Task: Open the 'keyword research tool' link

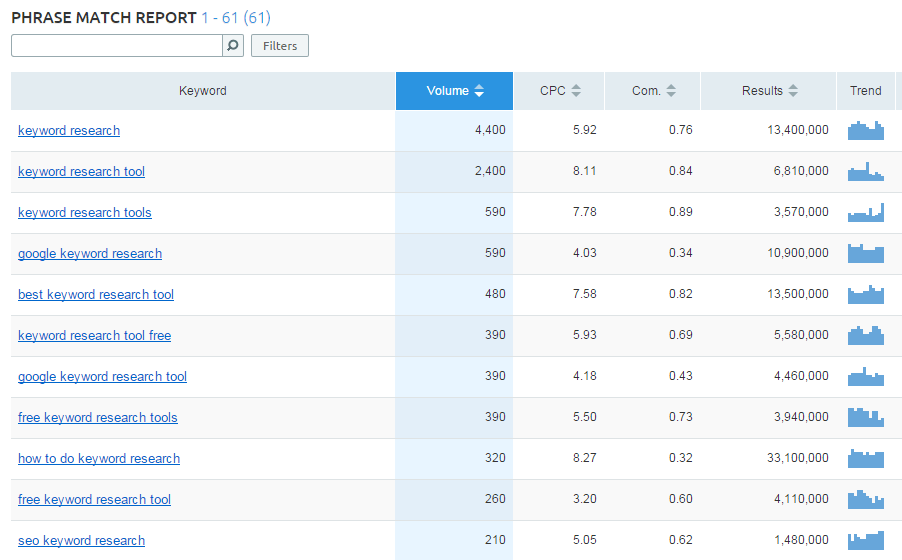Action: click(x=81, y=172)
